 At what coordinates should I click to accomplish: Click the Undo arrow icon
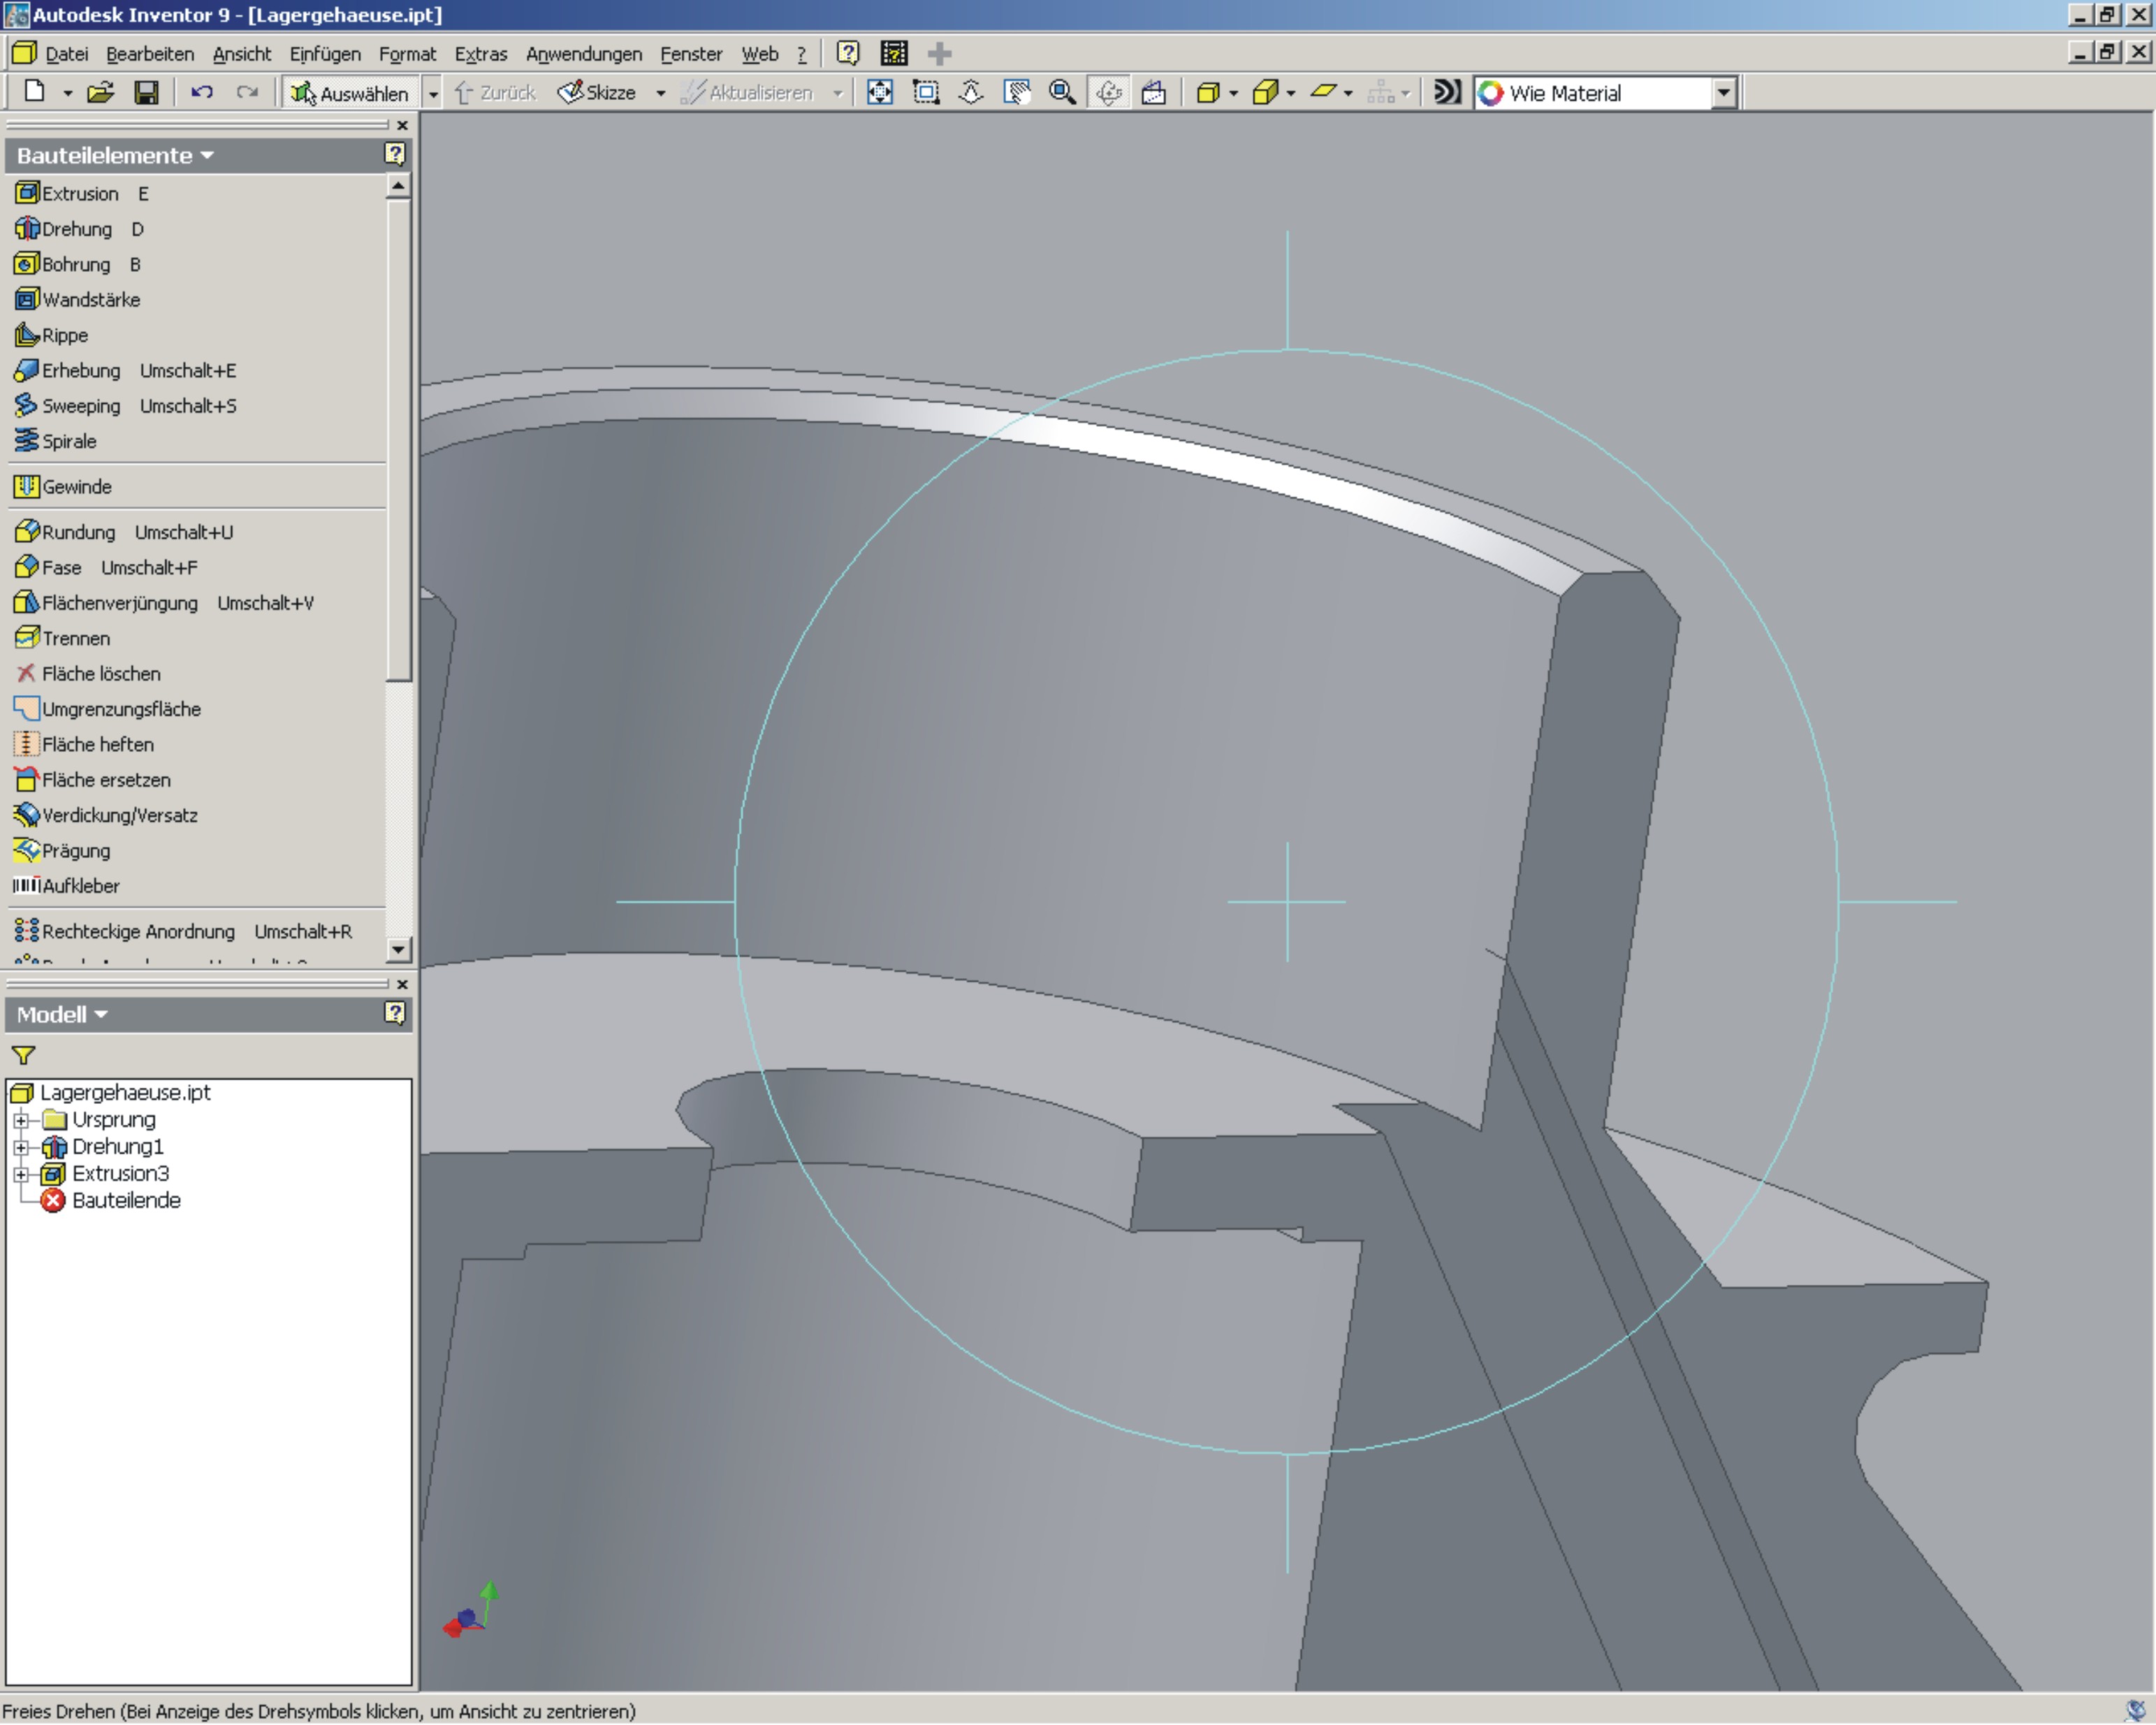(x=202, y=93)
